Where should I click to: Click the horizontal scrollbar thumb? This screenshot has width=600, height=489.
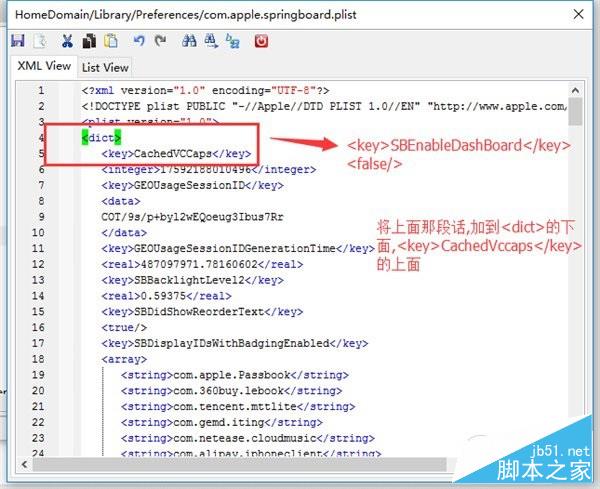[x=239, y=465]
